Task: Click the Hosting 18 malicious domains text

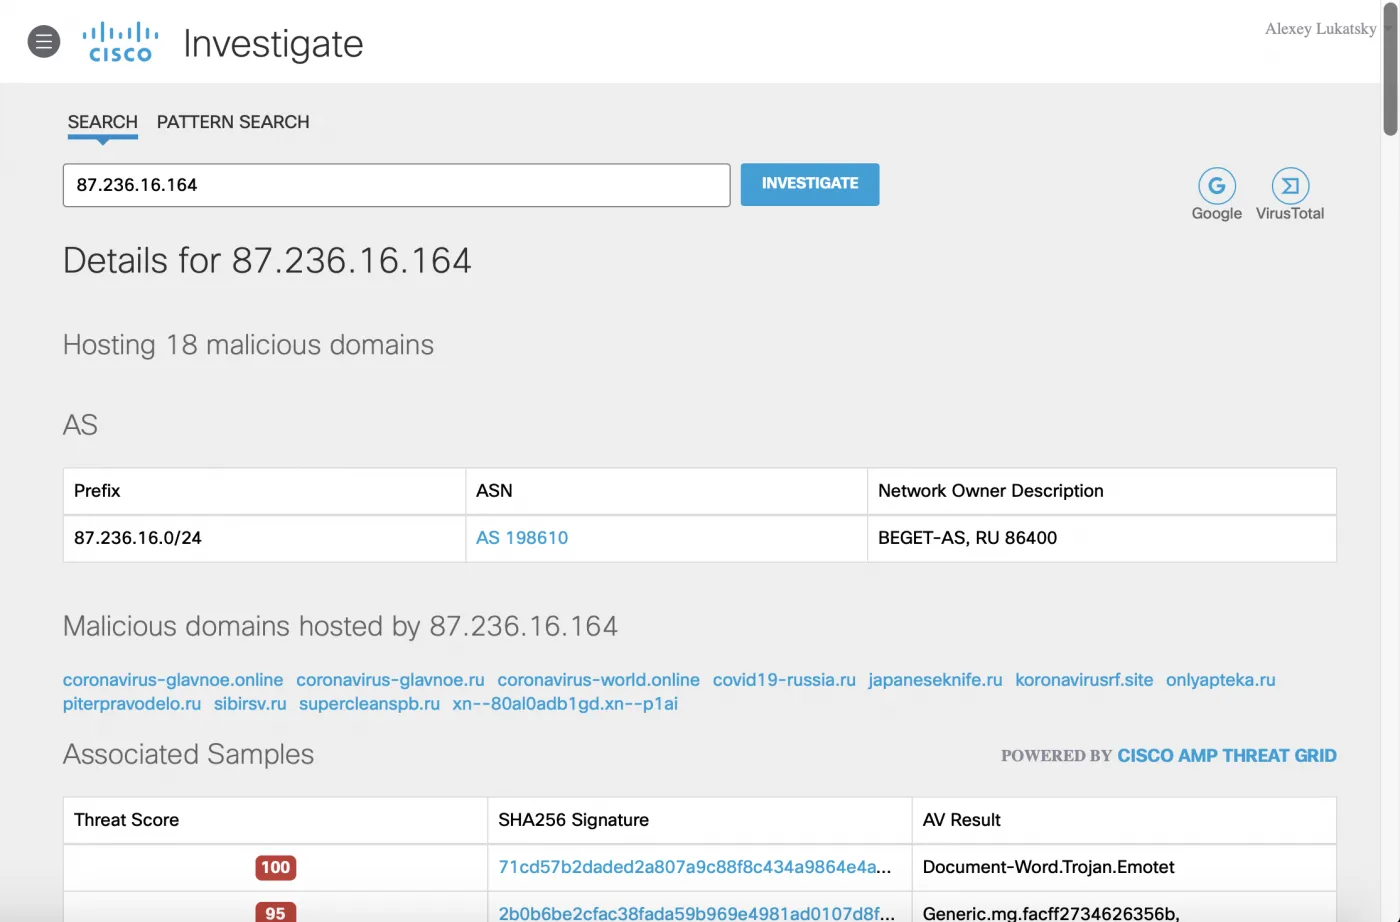Action: pyautogui.click(x=249, y=345)
